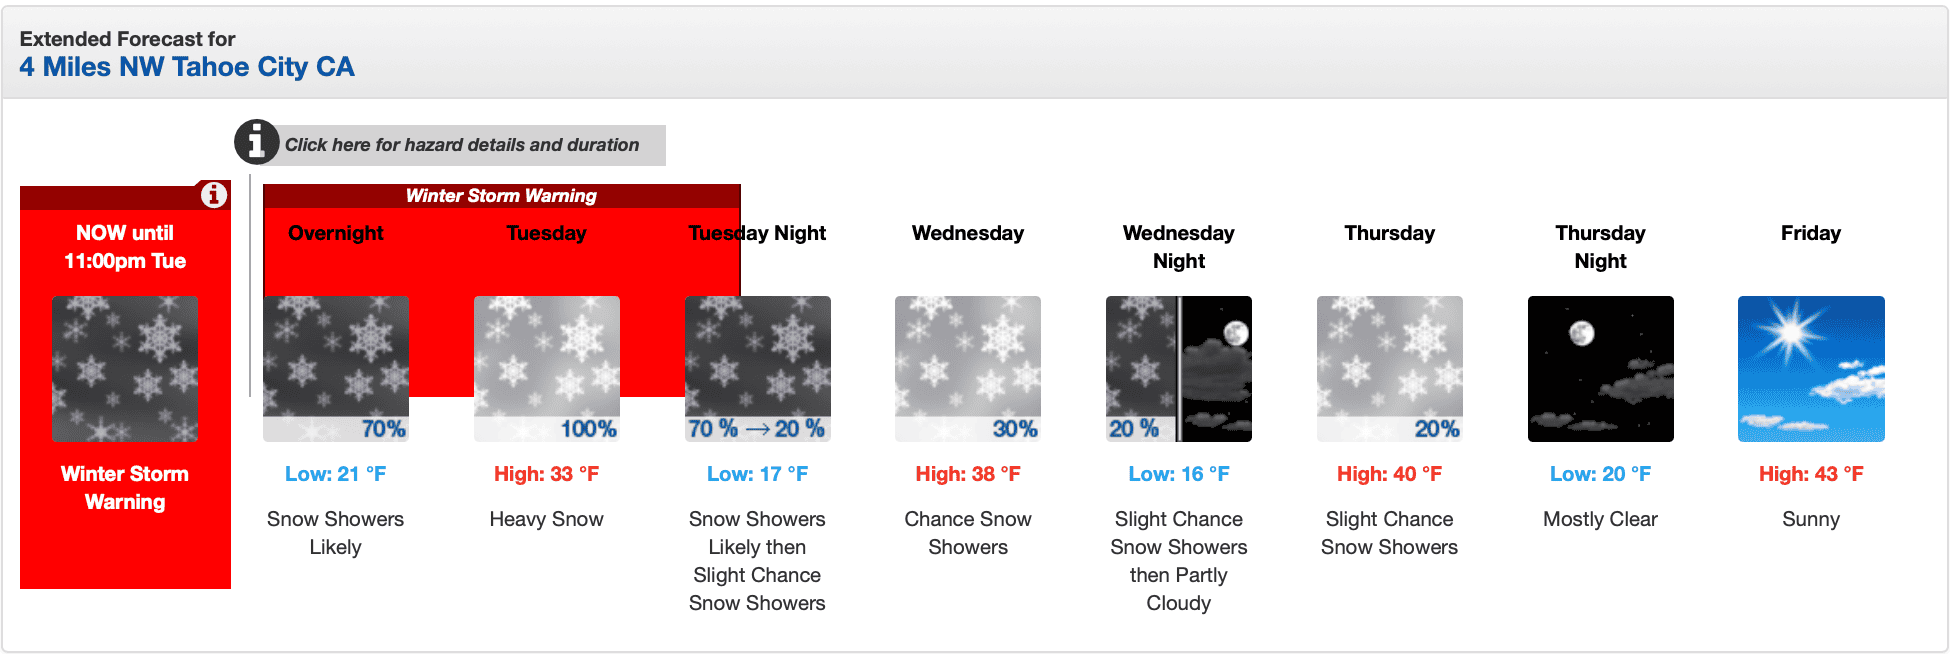
Task: Click Wednesday Night forecast icon
Action: [1179, 369]
